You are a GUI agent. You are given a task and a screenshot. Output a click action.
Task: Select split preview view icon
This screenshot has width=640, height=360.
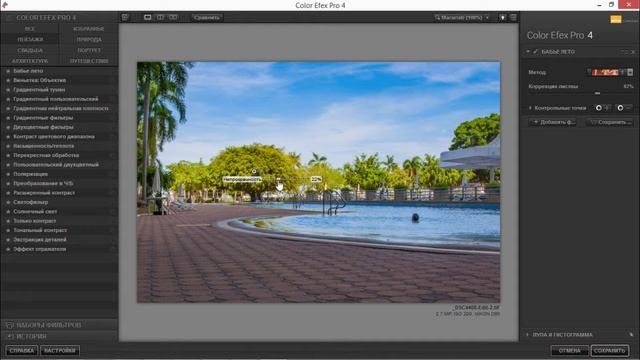[160, 18]
